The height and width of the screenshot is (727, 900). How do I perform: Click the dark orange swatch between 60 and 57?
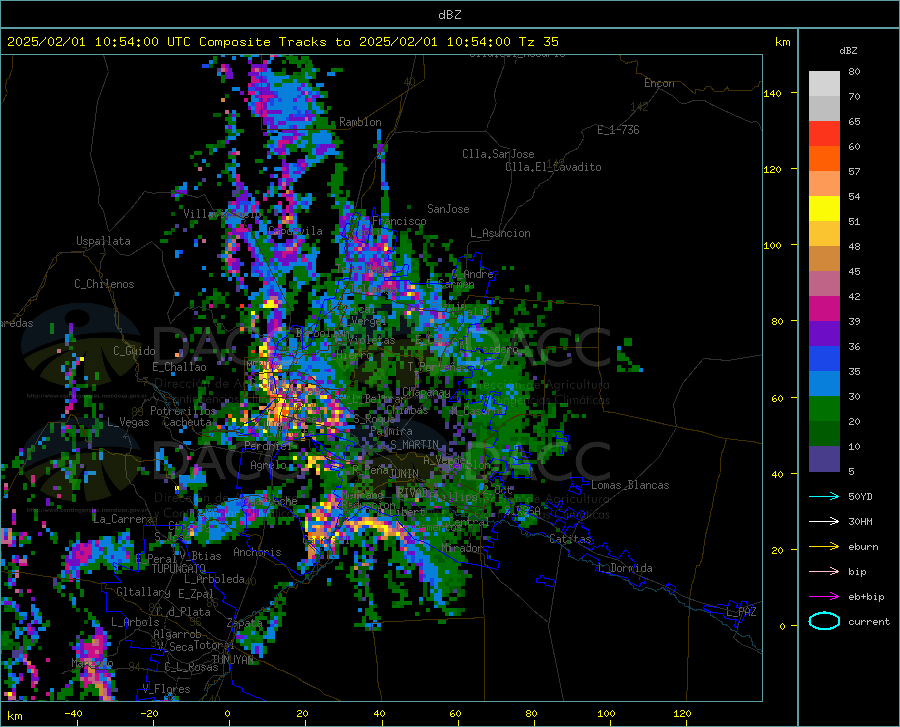click(x=824, y=159)
